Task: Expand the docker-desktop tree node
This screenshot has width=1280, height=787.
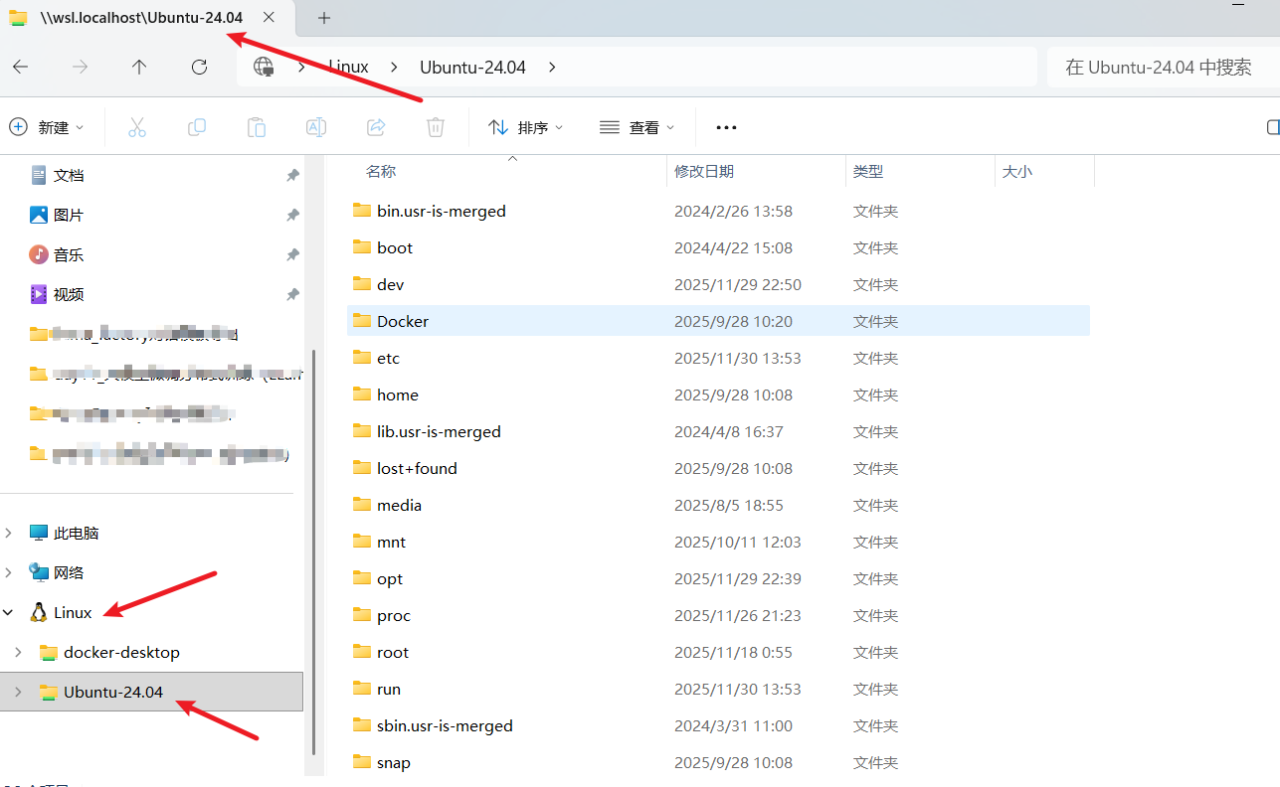Action: pos(18,652)
